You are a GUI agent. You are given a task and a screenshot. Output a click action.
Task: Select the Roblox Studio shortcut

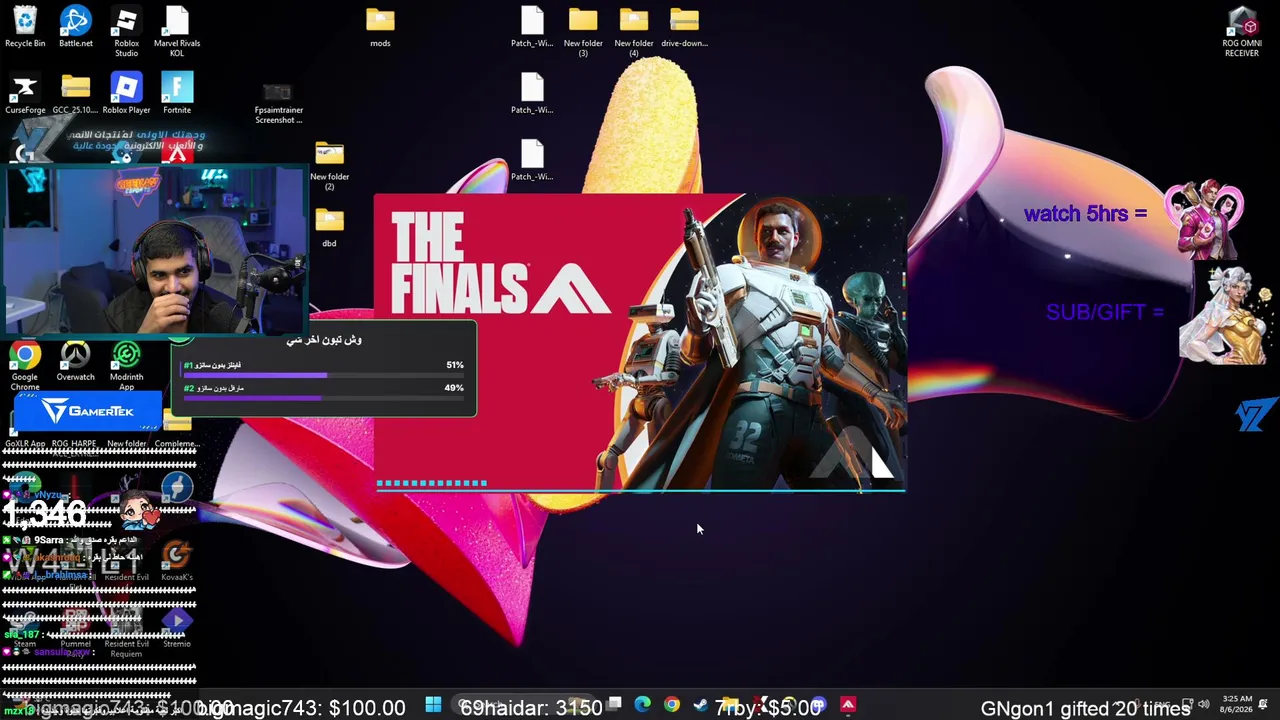pos(126,32)
